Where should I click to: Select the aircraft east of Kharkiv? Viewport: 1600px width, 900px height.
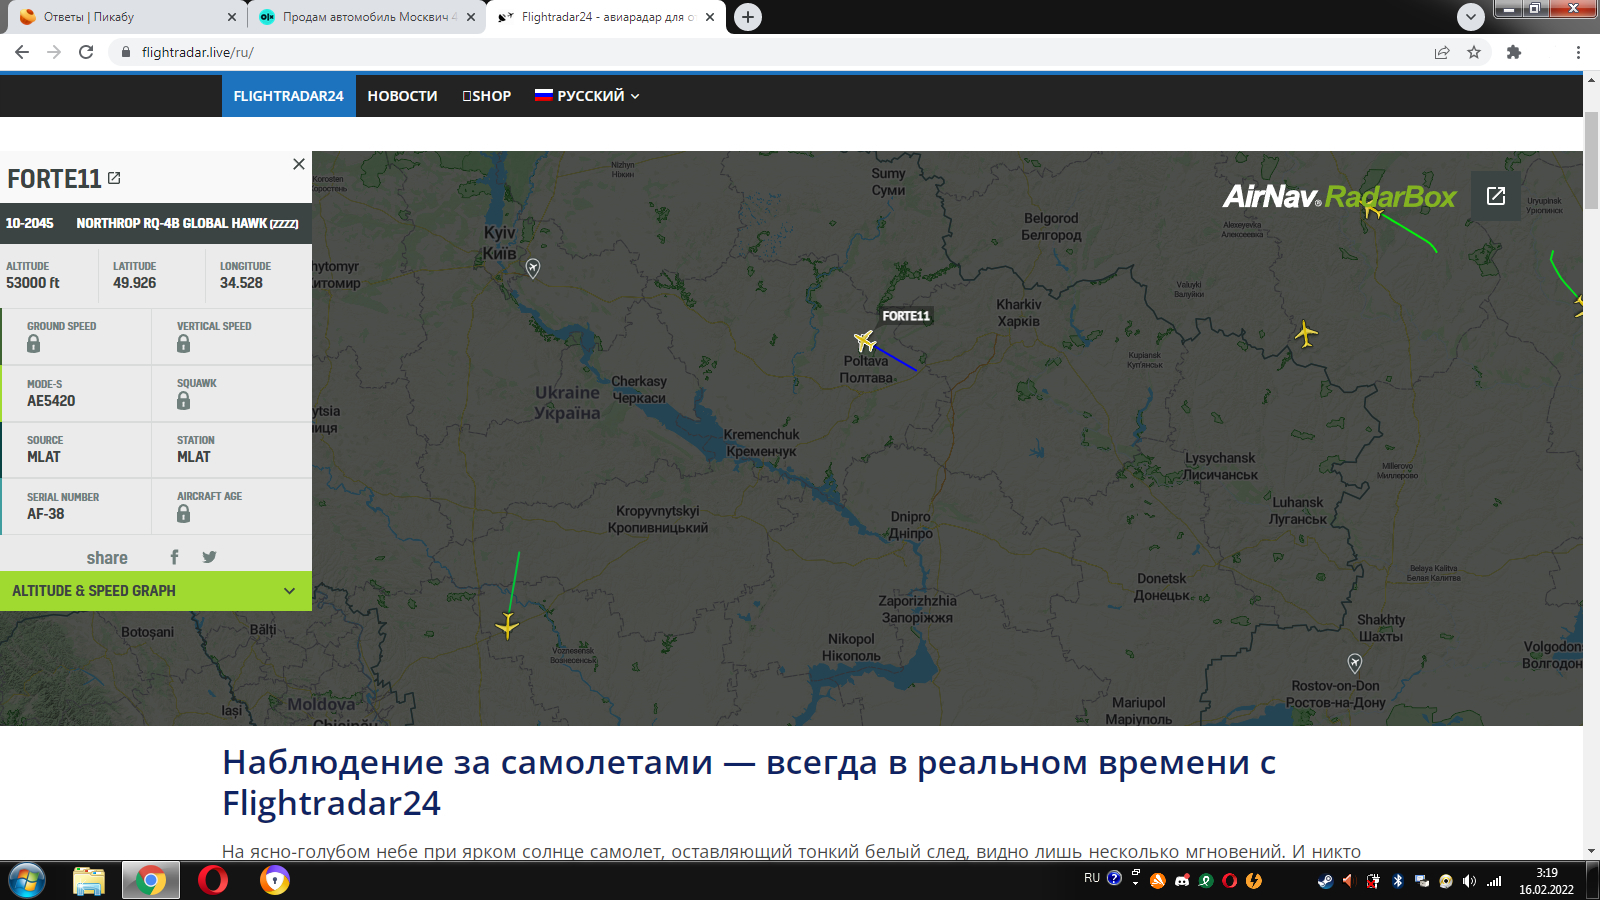point(1305,333)
